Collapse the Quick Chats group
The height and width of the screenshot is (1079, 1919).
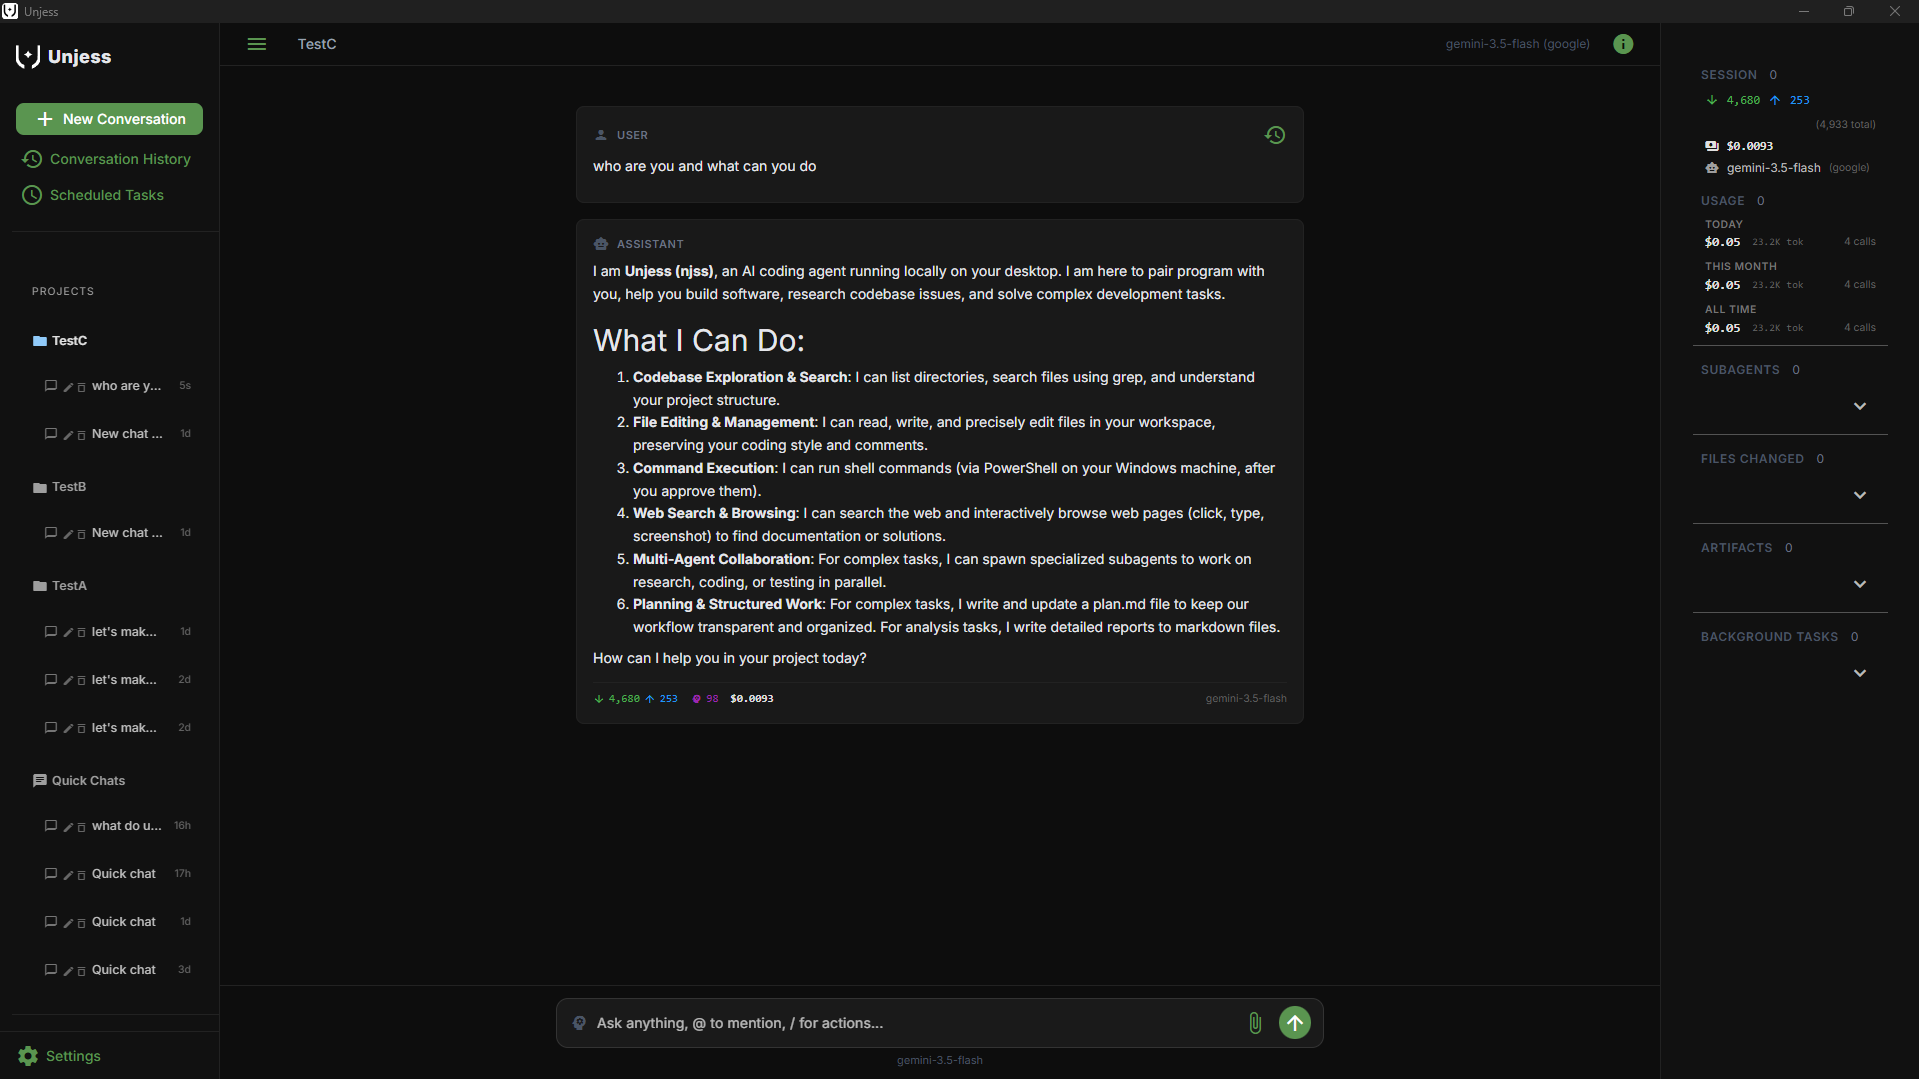coord(88,781)
